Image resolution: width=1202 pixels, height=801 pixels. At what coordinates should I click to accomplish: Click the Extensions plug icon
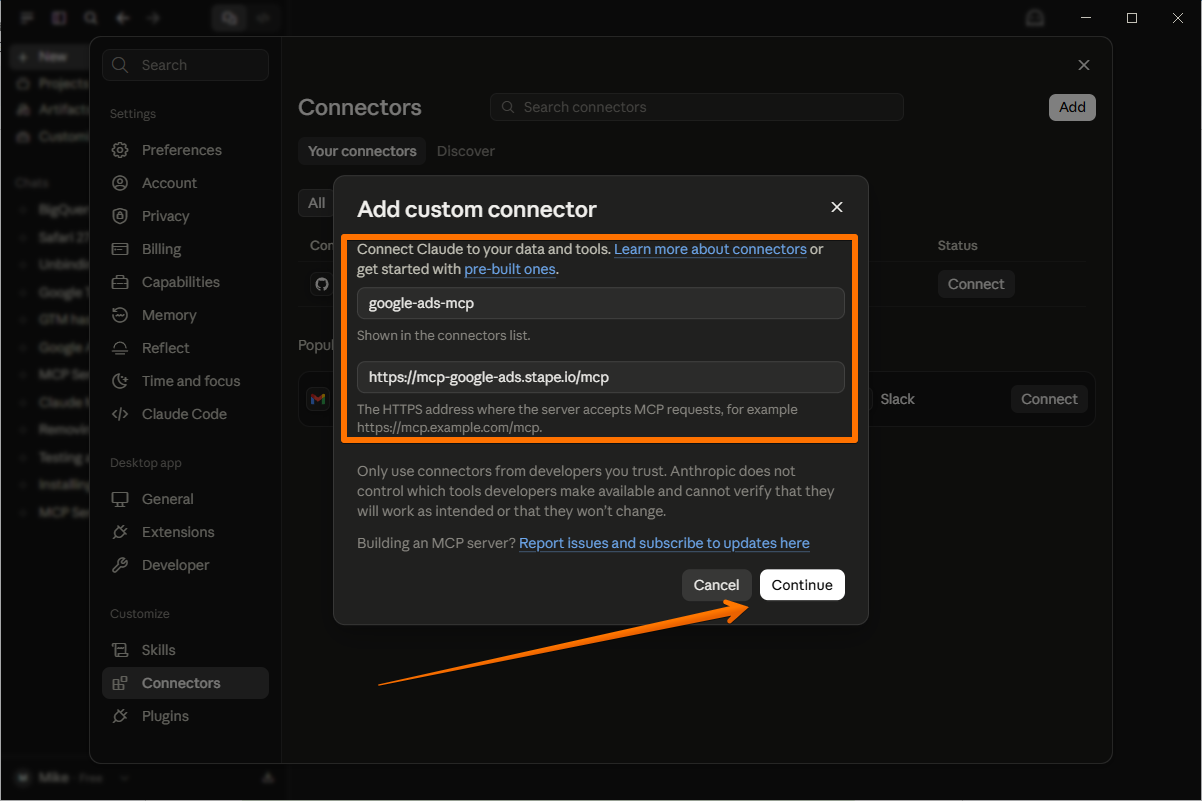coord(120,532)
